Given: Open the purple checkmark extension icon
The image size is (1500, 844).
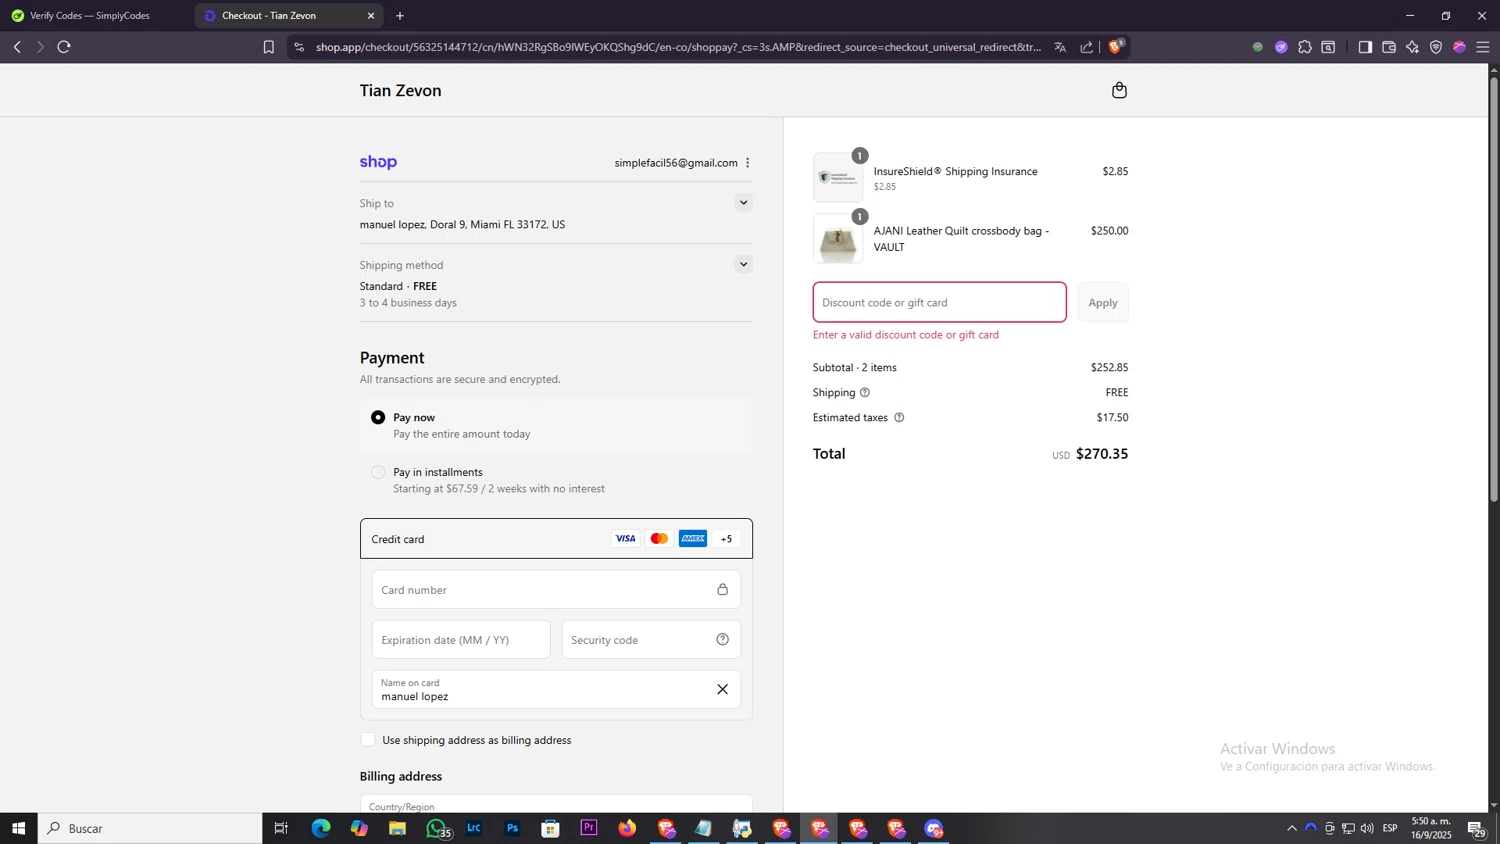Looking at the screenshot, I should point(1281,47).
